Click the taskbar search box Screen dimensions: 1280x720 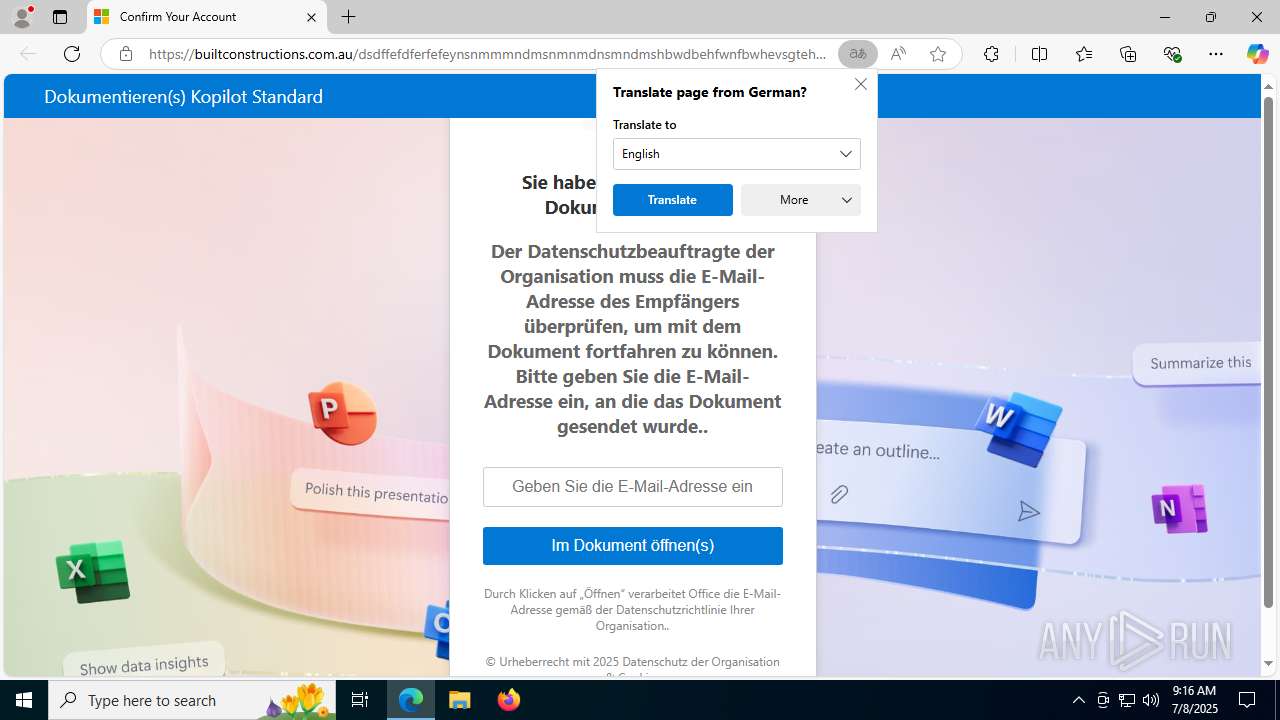point(192,700)
